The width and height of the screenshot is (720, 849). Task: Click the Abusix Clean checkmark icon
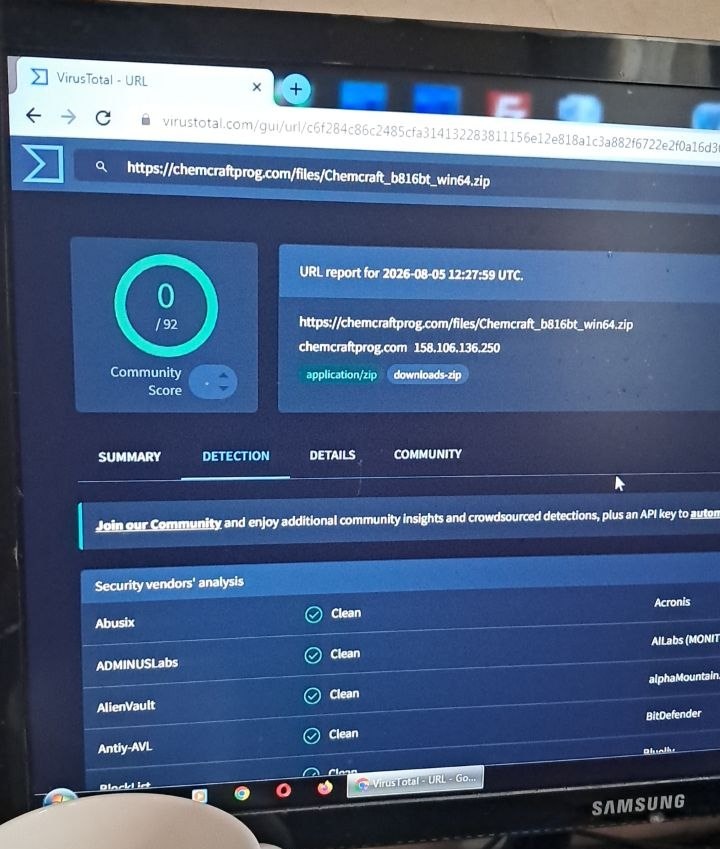[x=313, y=615]
